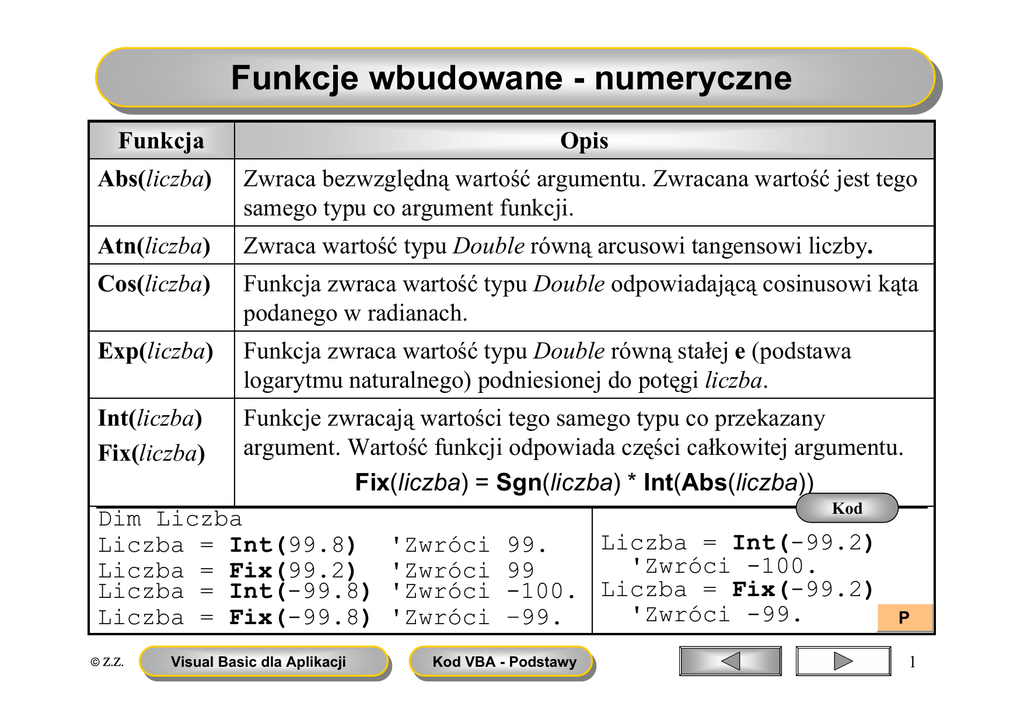
Task: Click the Dim Liczba code line
Action: tap(170, 520)
